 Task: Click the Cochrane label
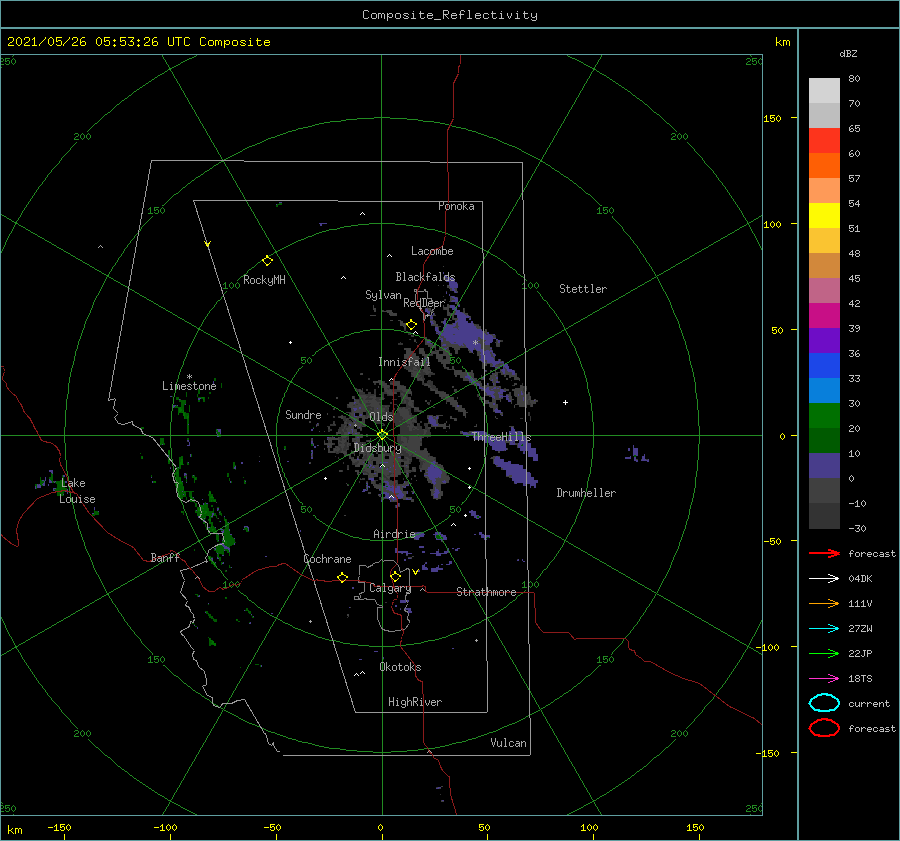click(x=327, y=559)
